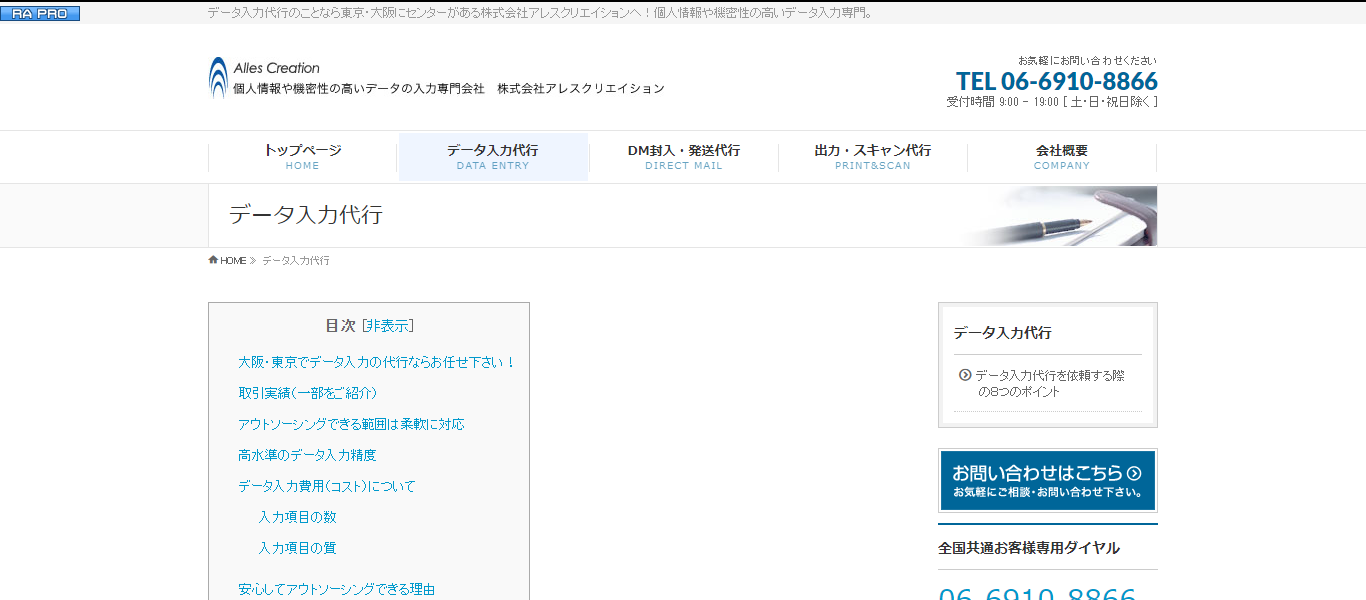Click the データ入力代行 breadcrumb text
This screenshot has height=600, width=1366.
coord(296,260)
